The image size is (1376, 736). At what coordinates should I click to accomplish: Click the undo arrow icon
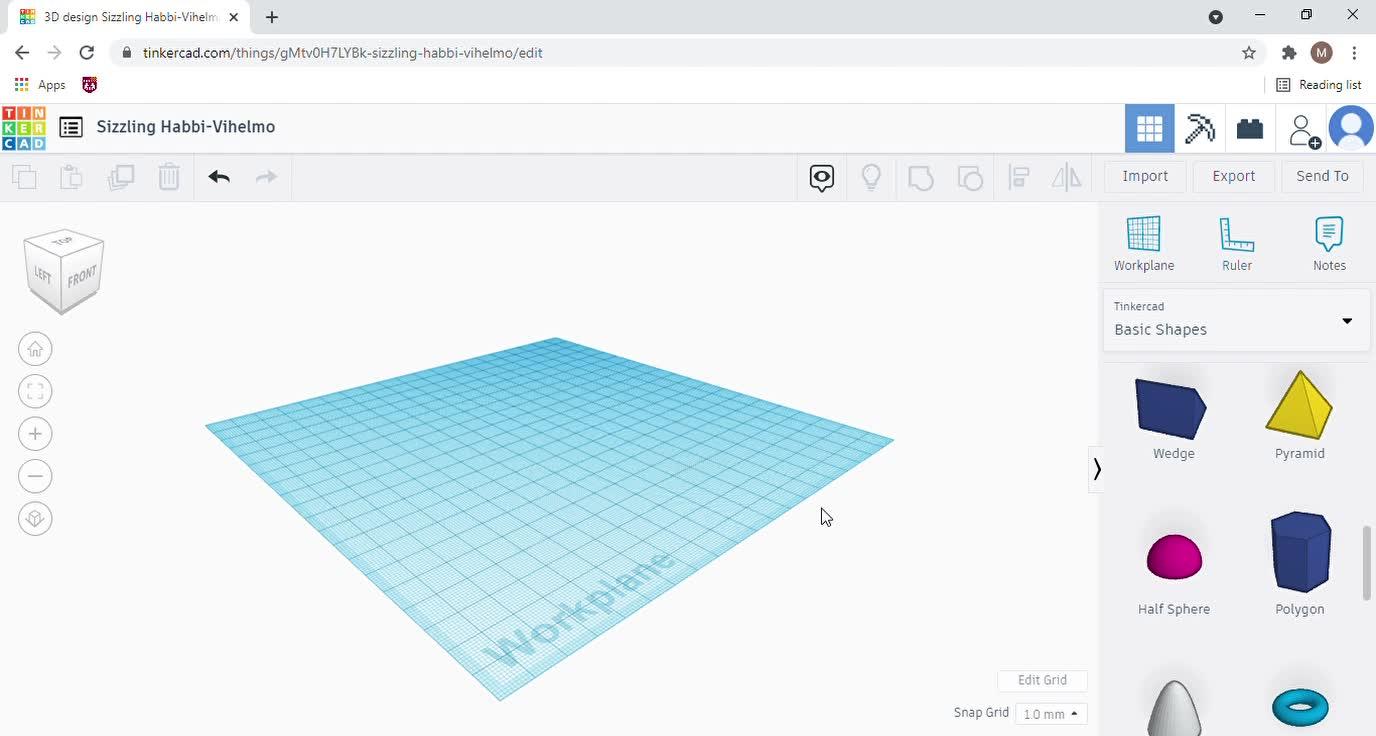(219, 177)
